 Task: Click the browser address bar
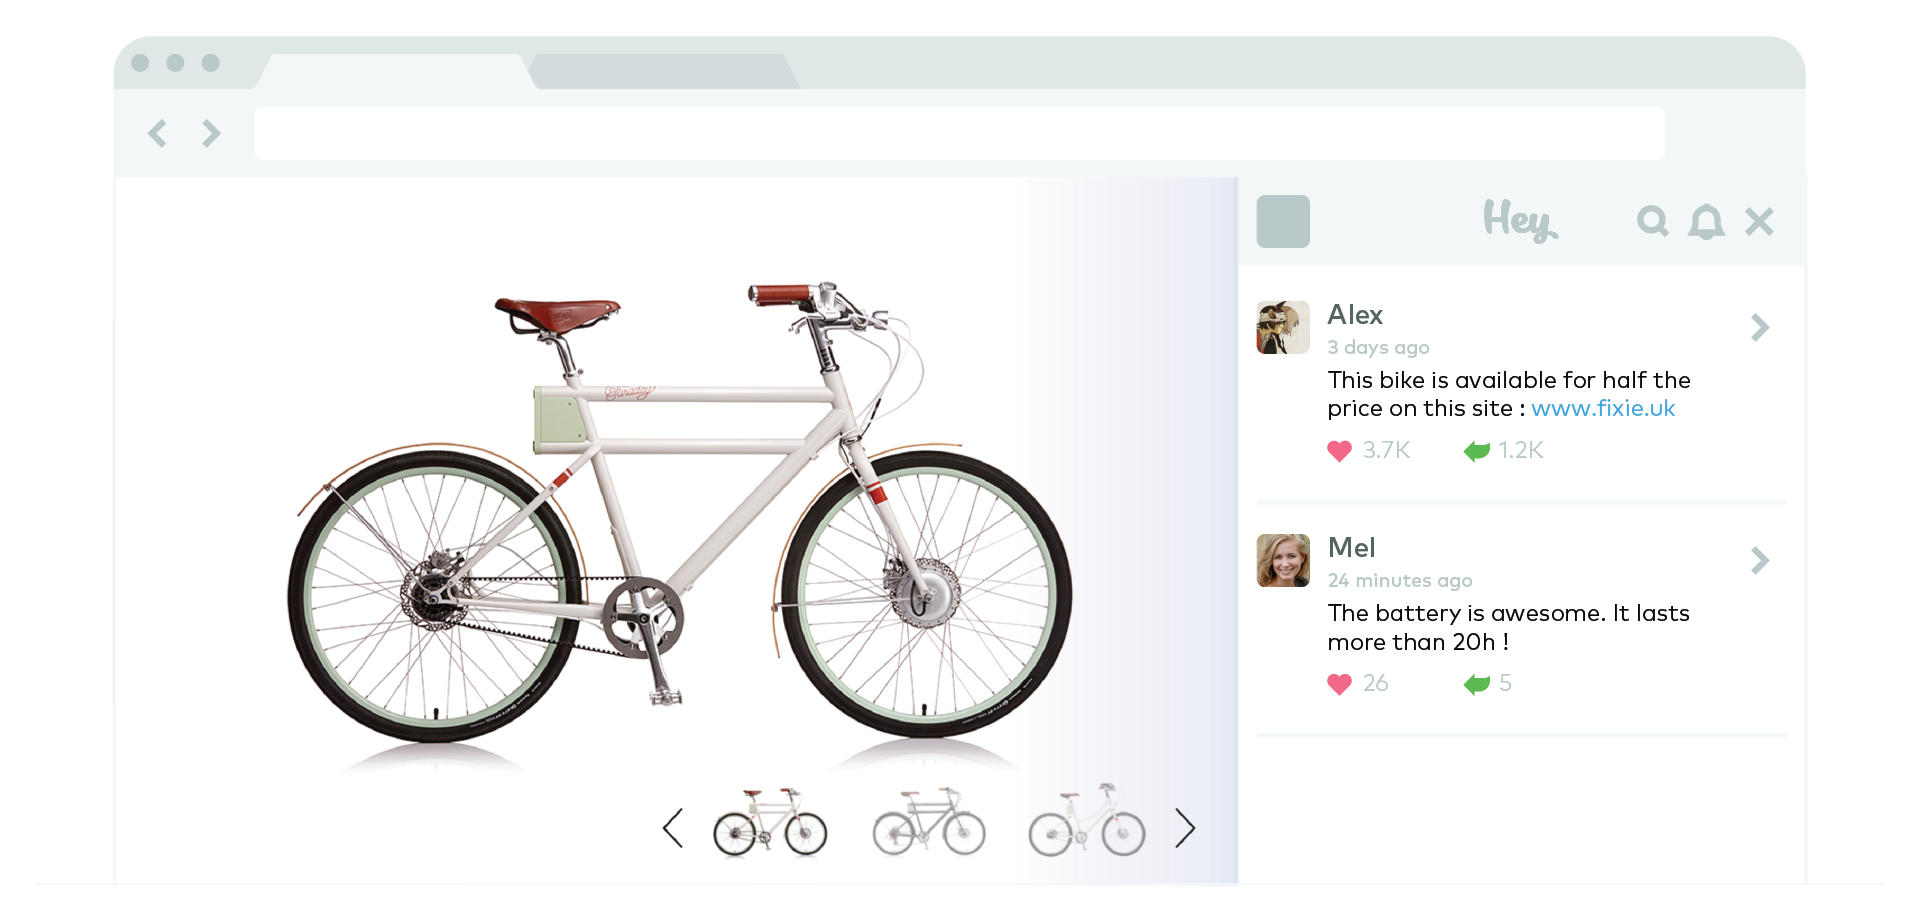958,133
